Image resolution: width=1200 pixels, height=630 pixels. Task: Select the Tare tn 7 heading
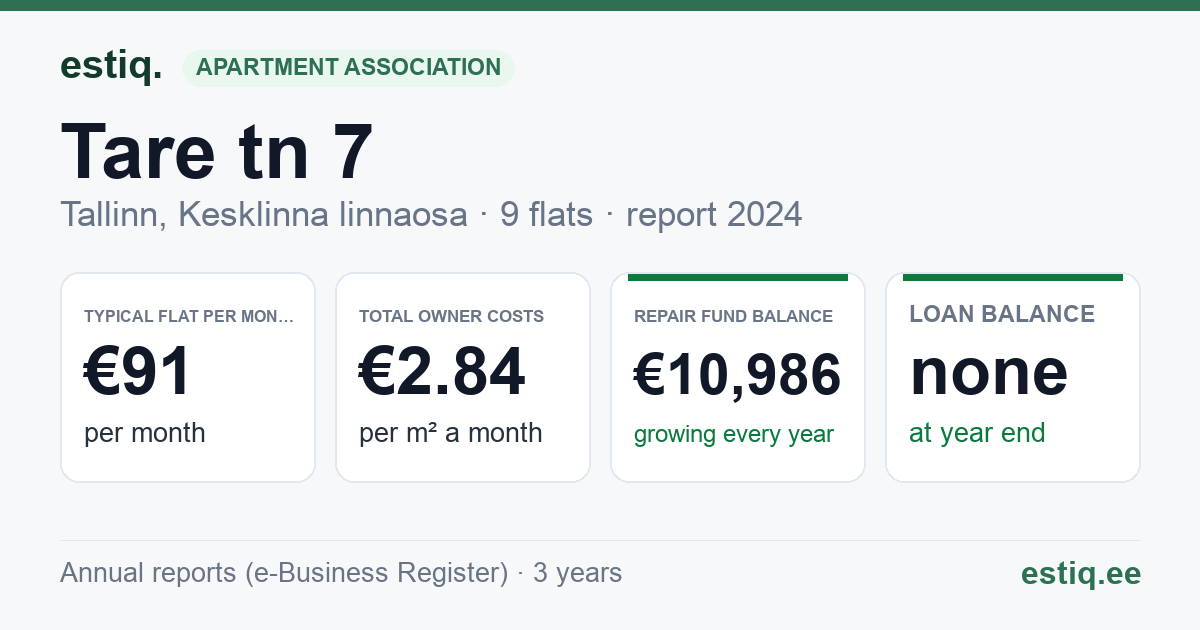point(217,152)
